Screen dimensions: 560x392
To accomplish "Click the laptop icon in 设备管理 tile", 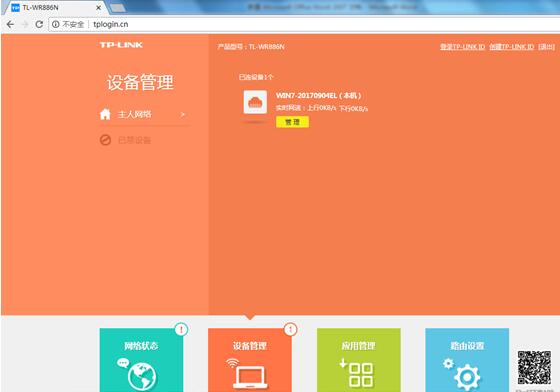I will click(x=250, y=377).
